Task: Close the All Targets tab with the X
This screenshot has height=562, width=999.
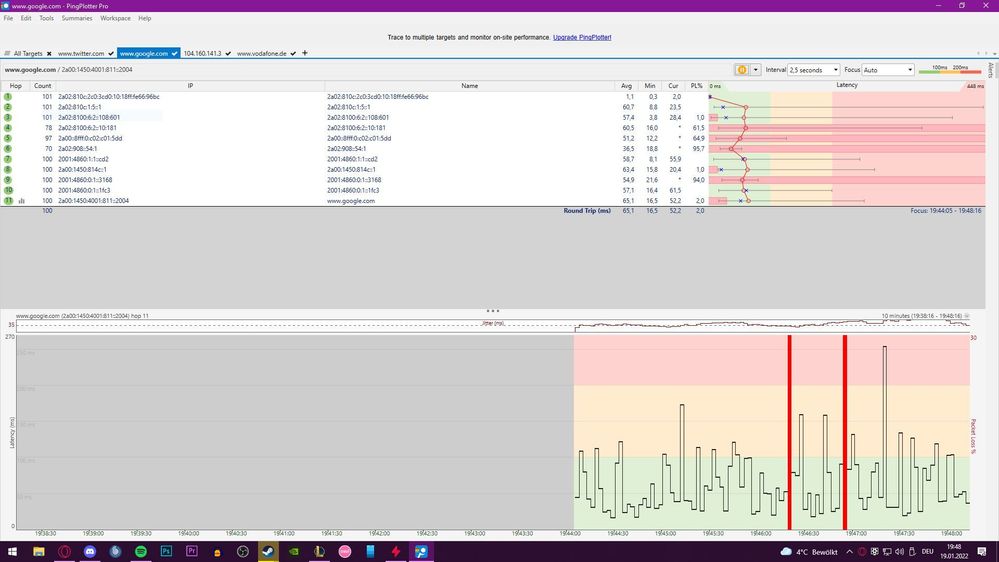Action: click(48, 53)
